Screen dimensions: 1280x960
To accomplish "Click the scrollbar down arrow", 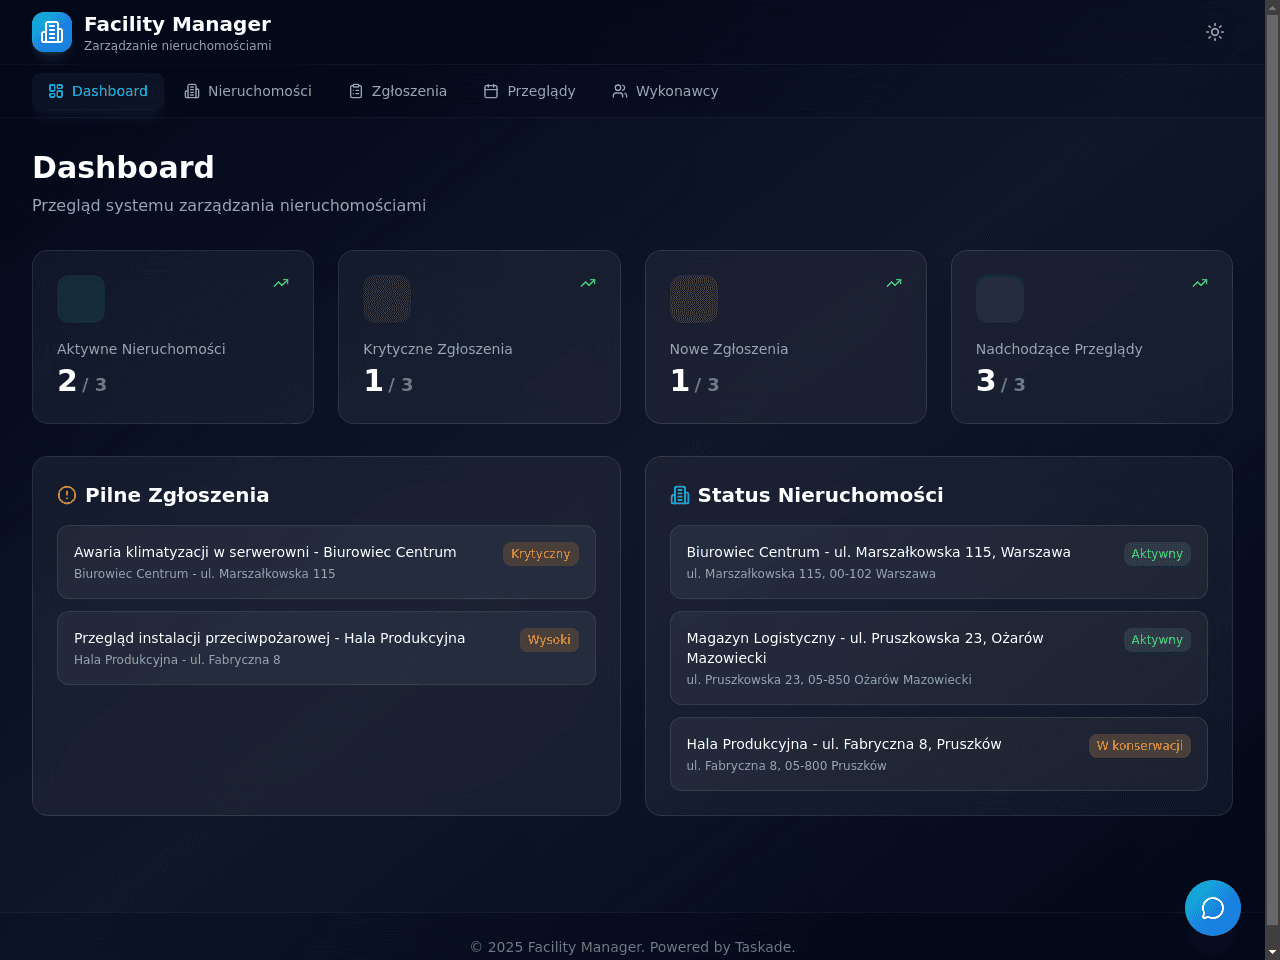I will point(1272,952).
